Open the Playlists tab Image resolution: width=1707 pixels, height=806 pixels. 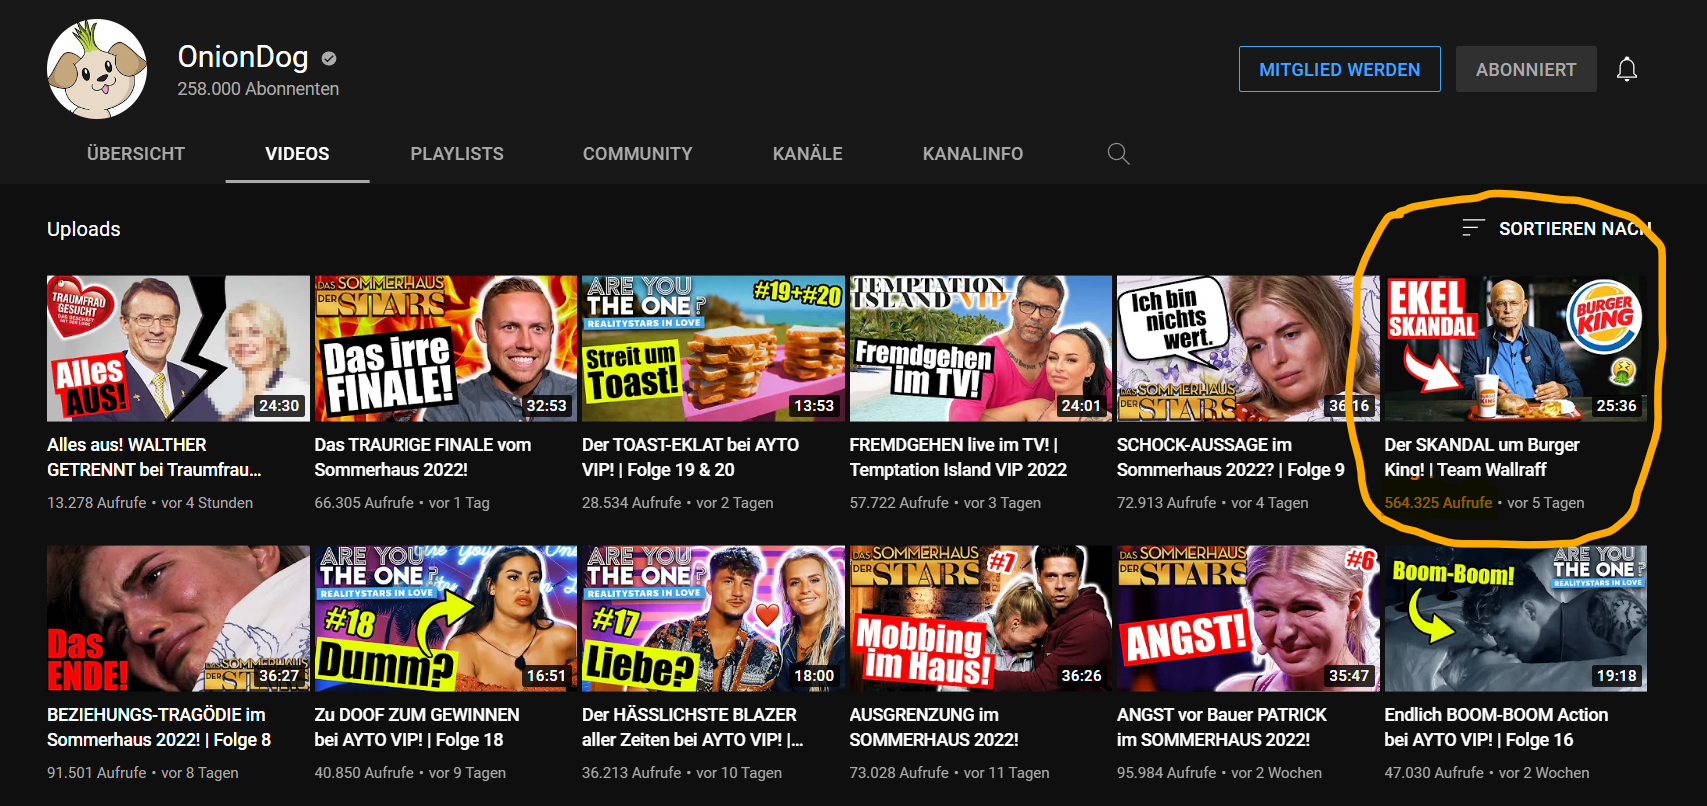[456, 154]
